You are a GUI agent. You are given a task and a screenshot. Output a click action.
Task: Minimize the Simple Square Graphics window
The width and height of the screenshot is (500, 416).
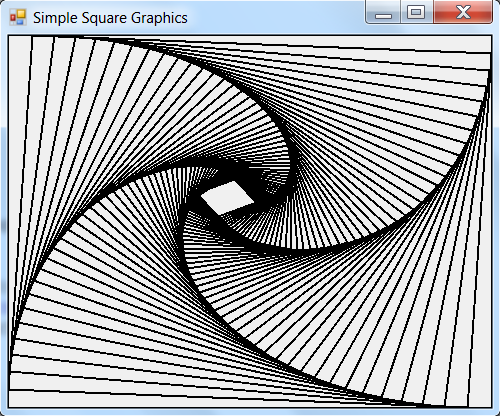tap(383, 12)
